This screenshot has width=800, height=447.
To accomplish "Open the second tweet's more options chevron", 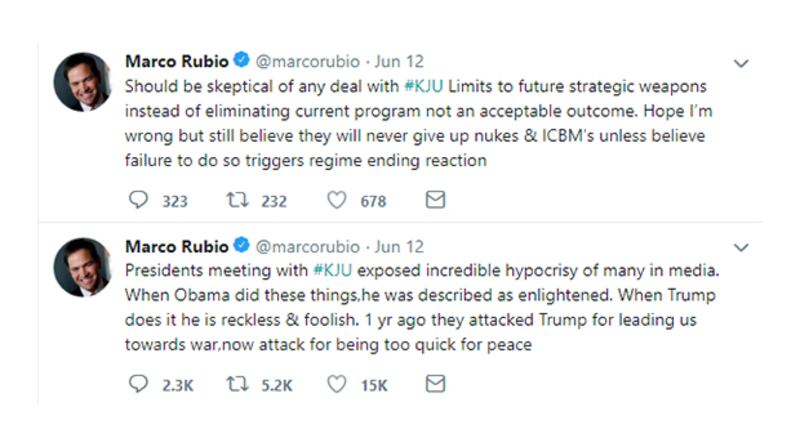I will (741, 247).
